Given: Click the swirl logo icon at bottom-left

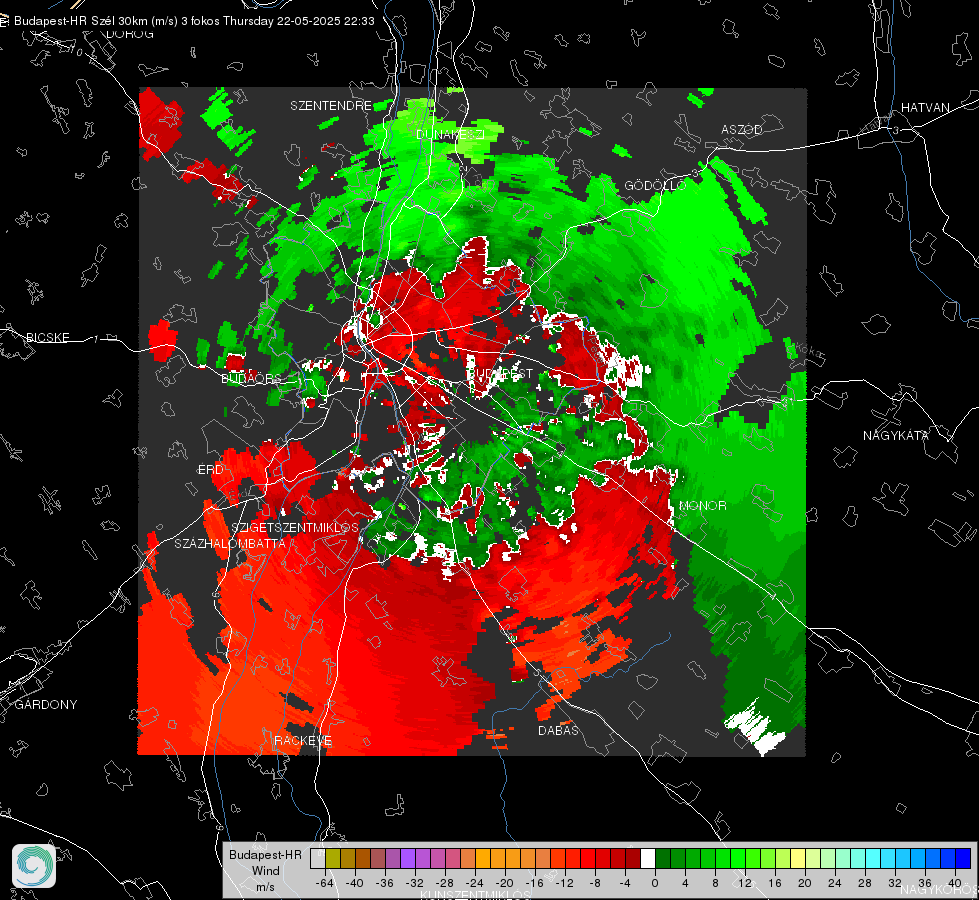Looking at the screenshot, I should tap(34, 866).
